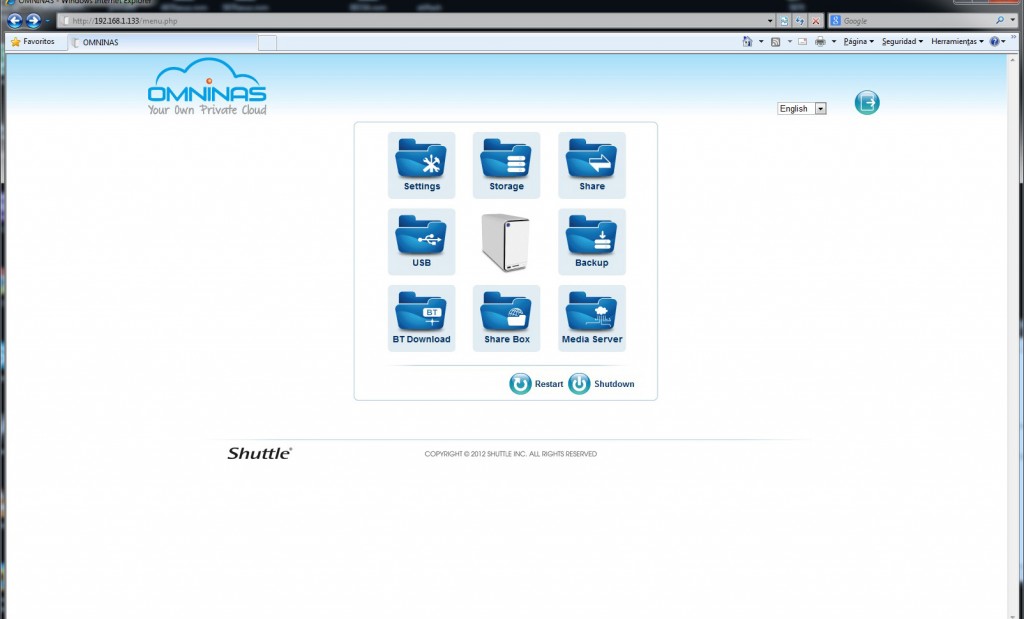Go forward with browser Forward button

[33, 21]
